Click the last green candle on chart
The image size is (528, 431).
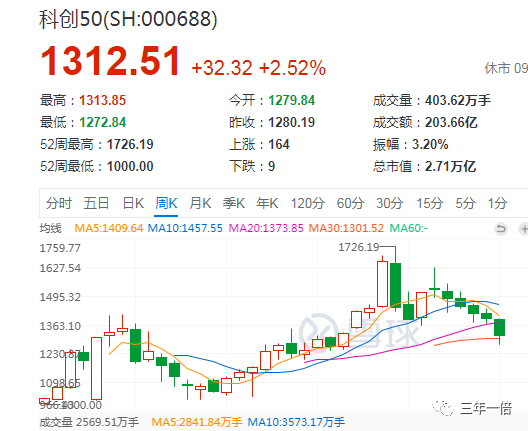pos(499,327)
